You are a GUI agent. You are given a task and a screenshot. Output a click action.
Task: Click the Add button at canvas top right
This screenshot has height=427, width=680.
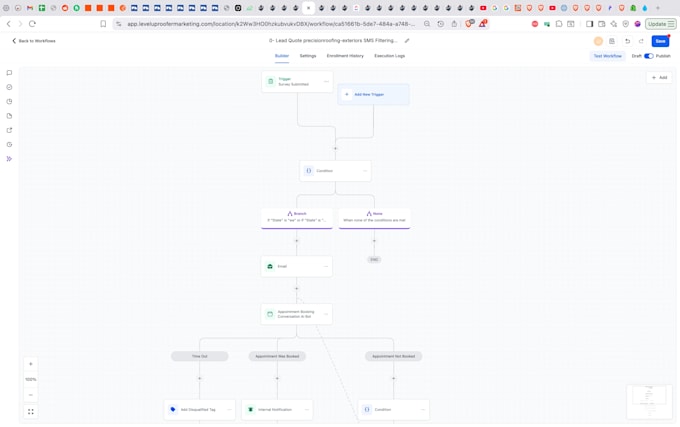click(660, 78)
